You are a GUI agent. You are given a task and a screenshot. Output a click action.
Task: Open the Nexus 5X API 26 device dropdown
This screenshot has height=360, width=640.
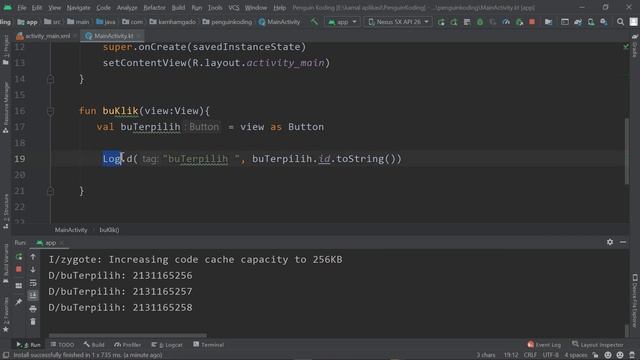coord(398,22)
